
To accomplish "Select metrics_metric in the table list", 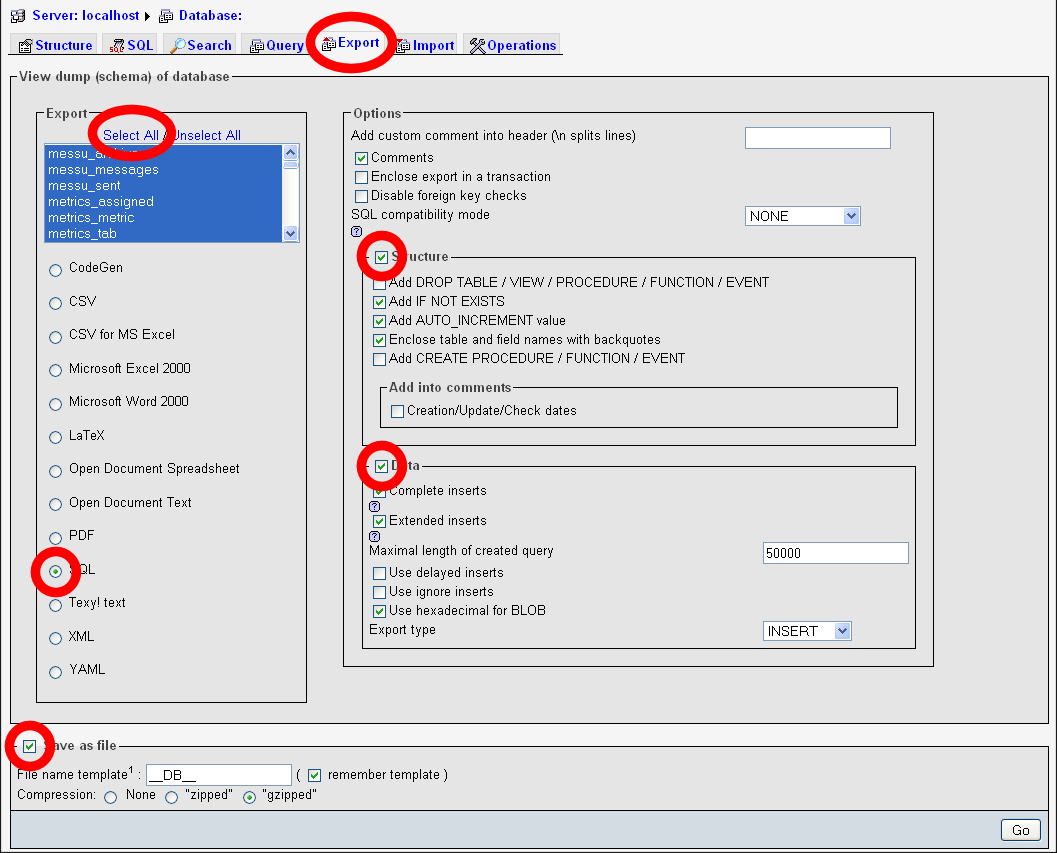I will [x=163, y=218].
